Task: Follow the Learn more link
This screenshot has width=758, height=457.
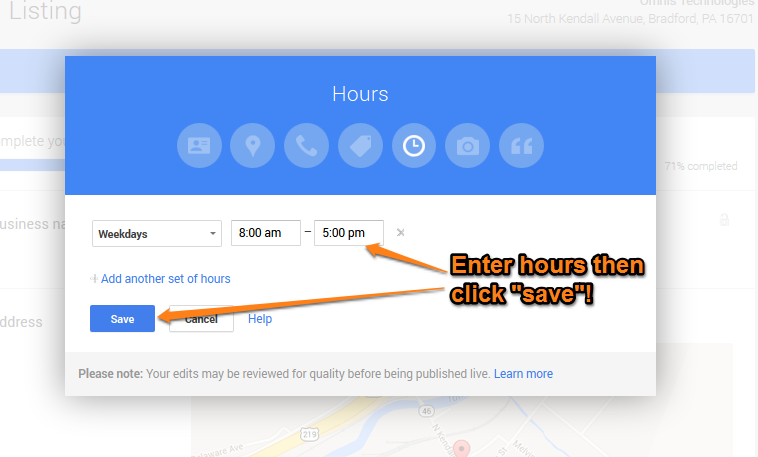Action: pyautogui.click(x=523, y=374)
